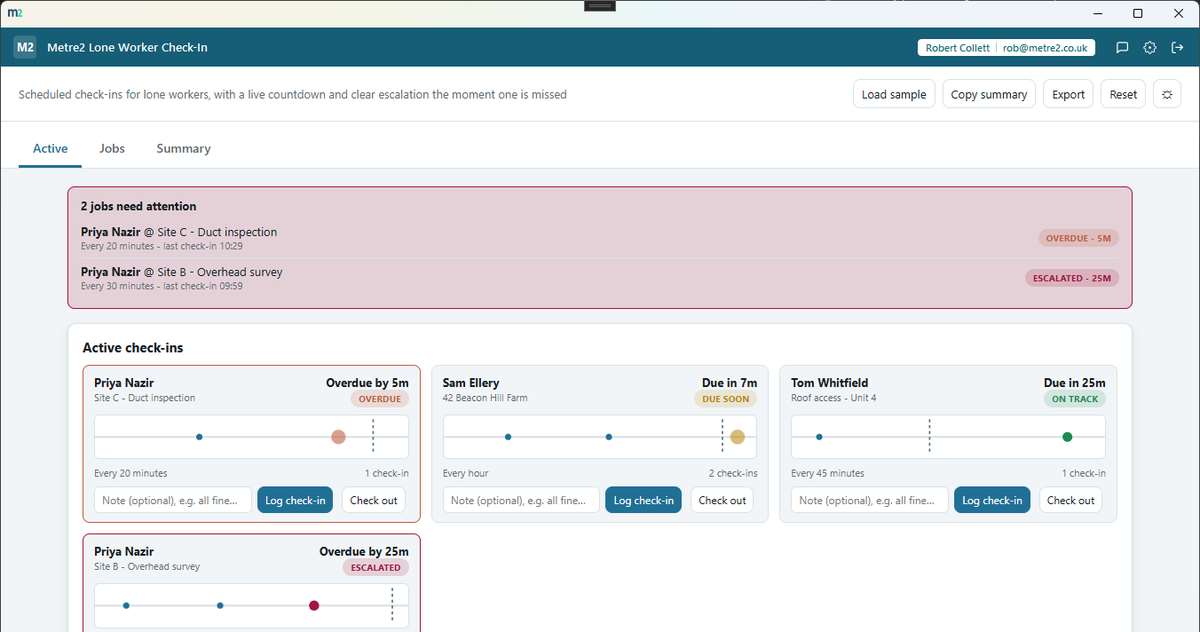
Task: Log check-in for Sam Ellery
Action: pos(643,500)
